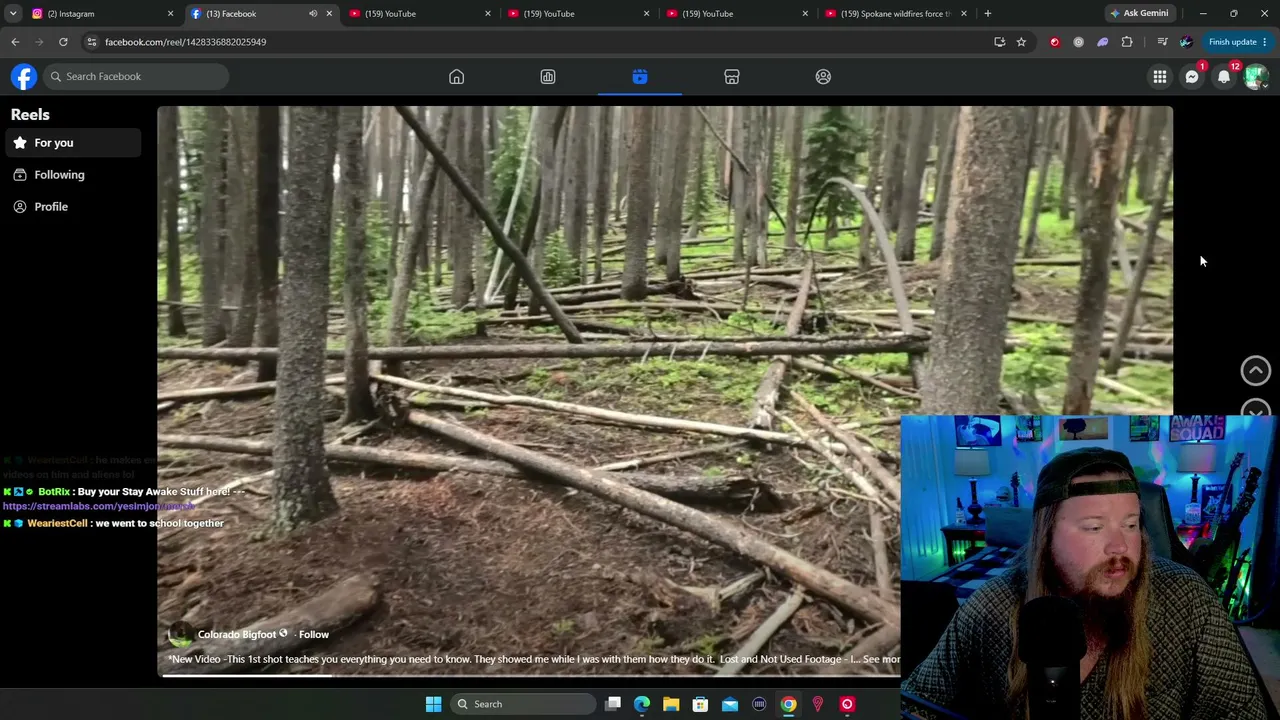Go back to the previous page
The width and height of the screenshot is (1280, 720).
(15, 42)
